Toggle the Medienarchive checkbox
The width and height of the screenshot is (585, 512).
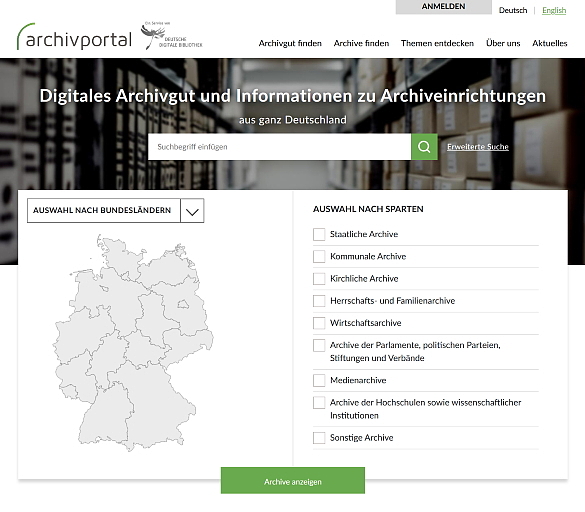319,380
